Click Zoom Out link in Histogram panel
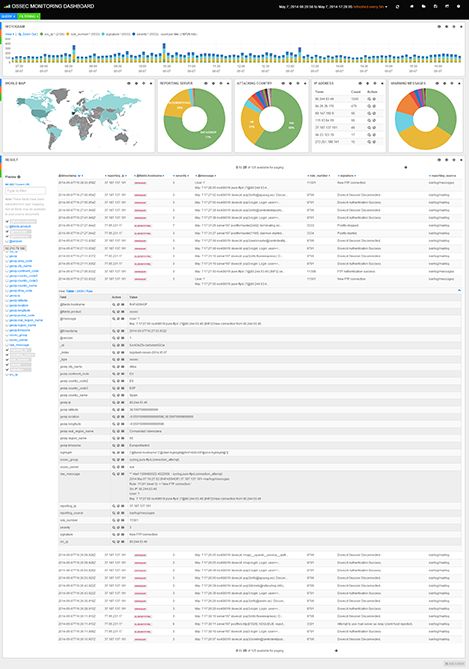 [x=28, y=34]
